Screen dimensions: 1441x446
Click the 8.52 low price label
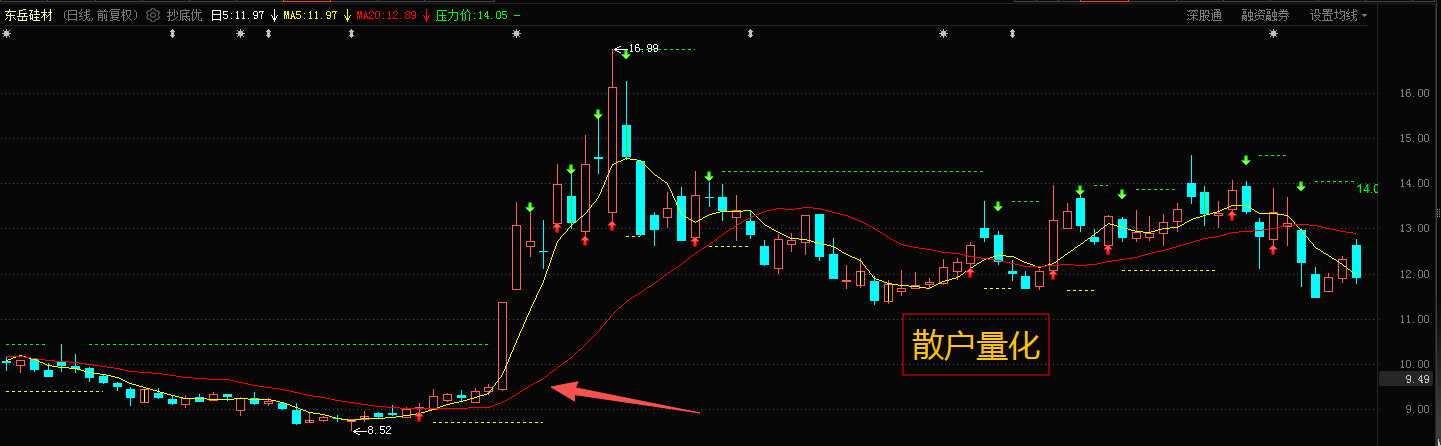pos(379,430)
